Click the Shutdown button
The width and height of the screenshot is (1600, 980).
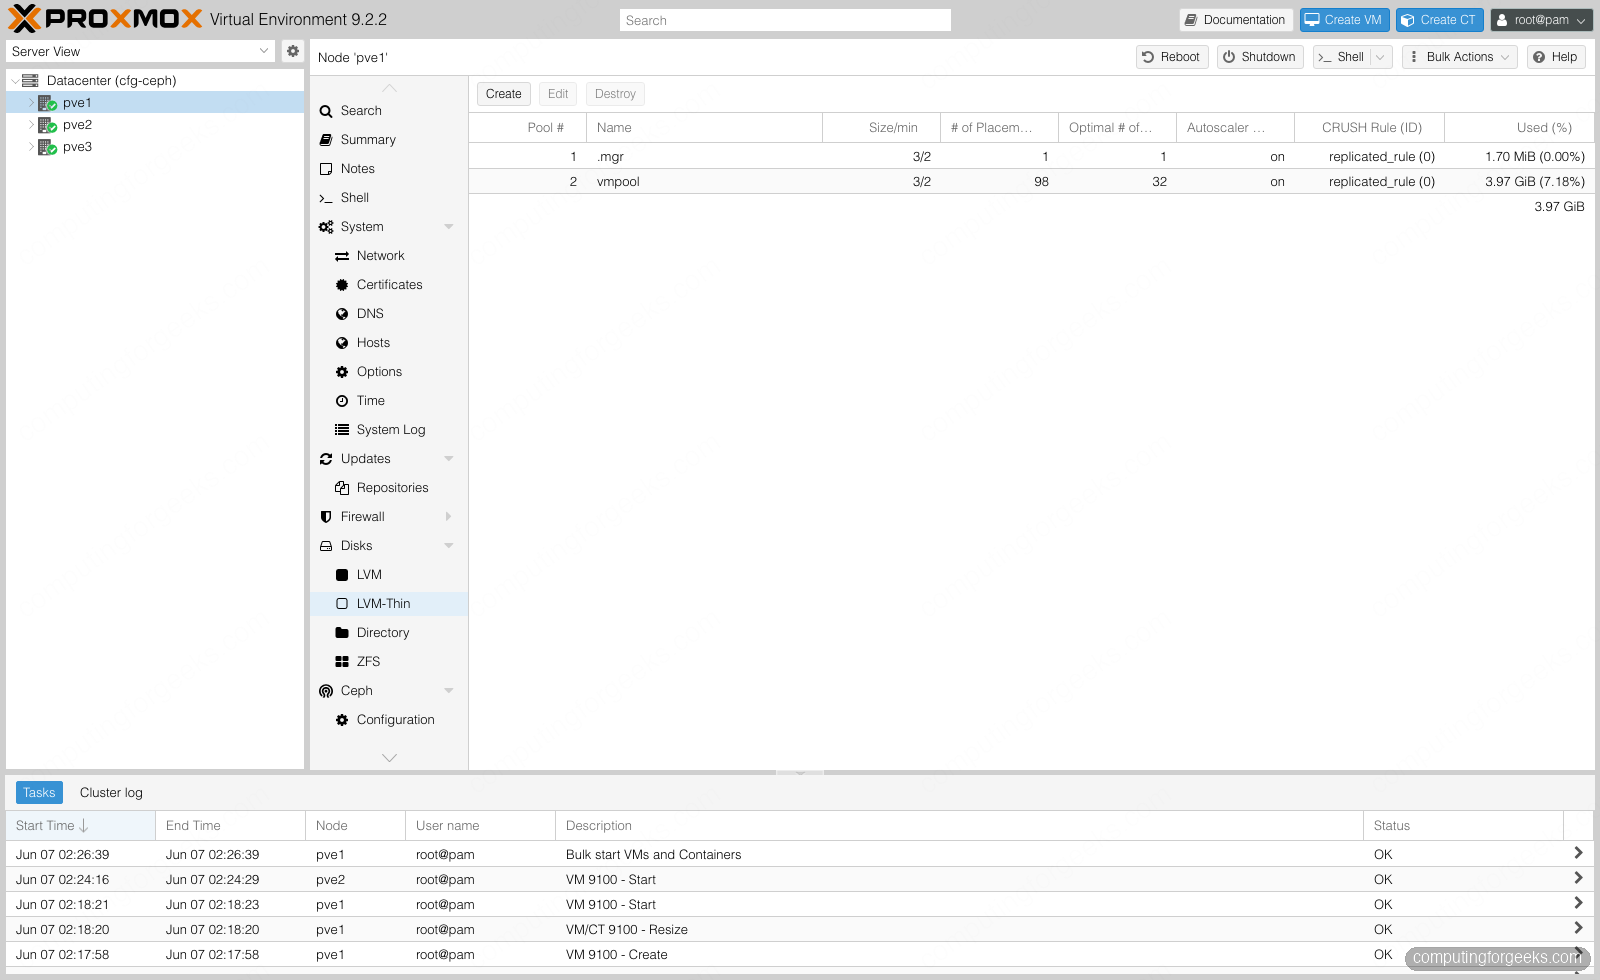1260,57
